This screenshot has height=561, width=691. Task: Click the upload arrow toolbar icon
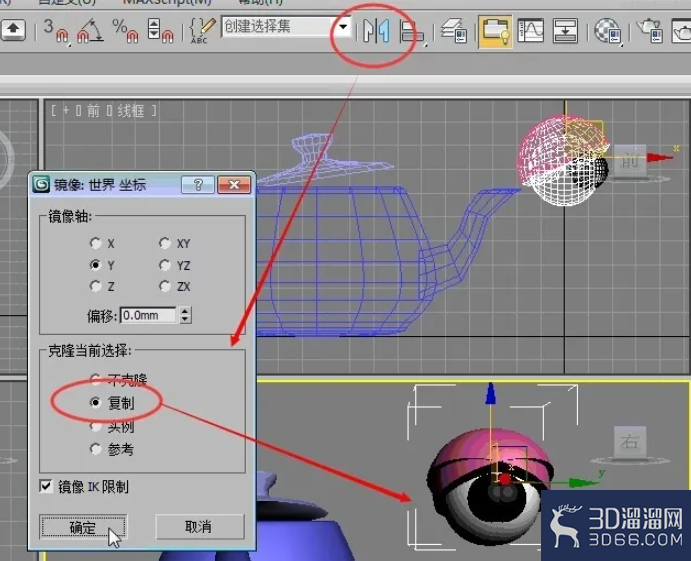click(x=13, y=30)
